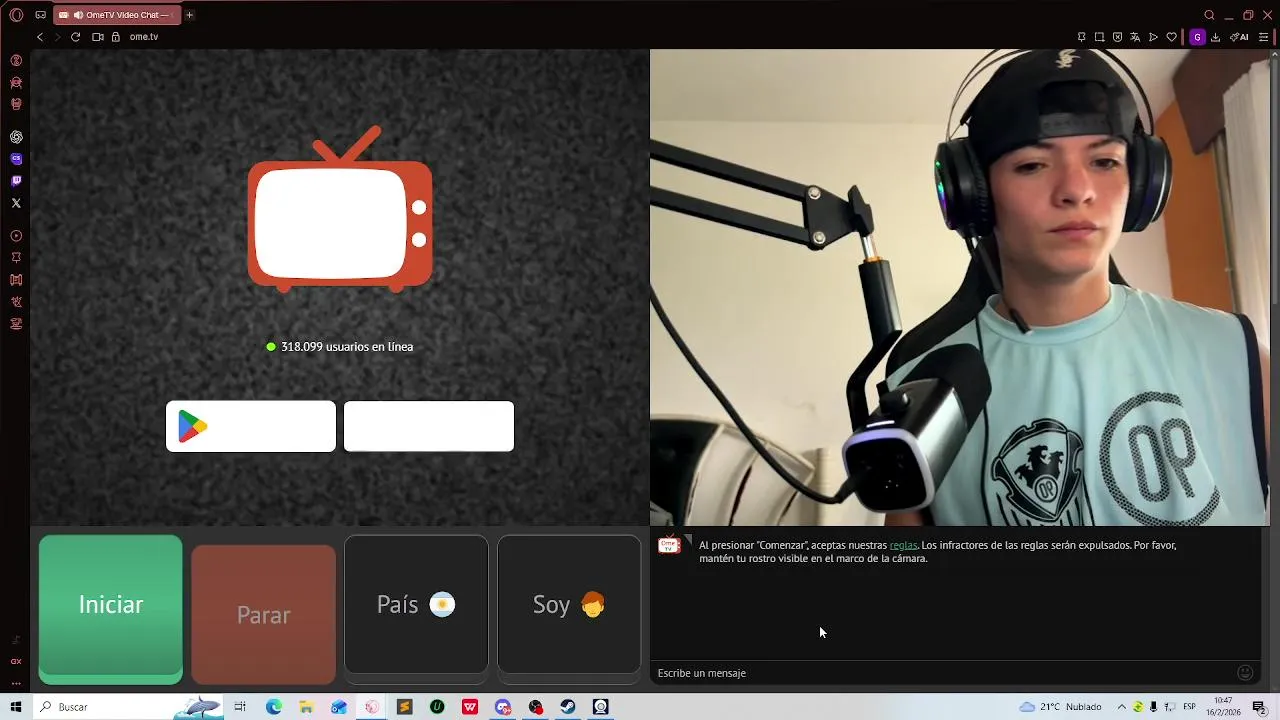
Task: Open the page translate icon
Action: tap(1135, 37)
